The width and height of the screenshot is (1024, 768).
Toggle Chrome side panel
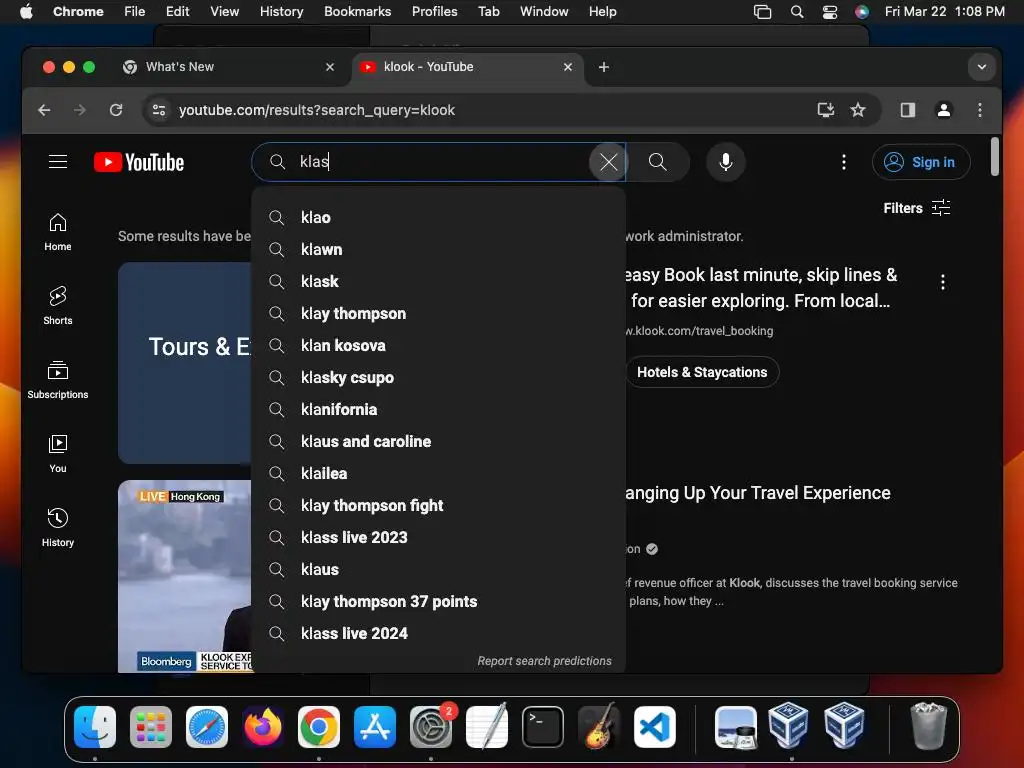[x=908, y=110]
